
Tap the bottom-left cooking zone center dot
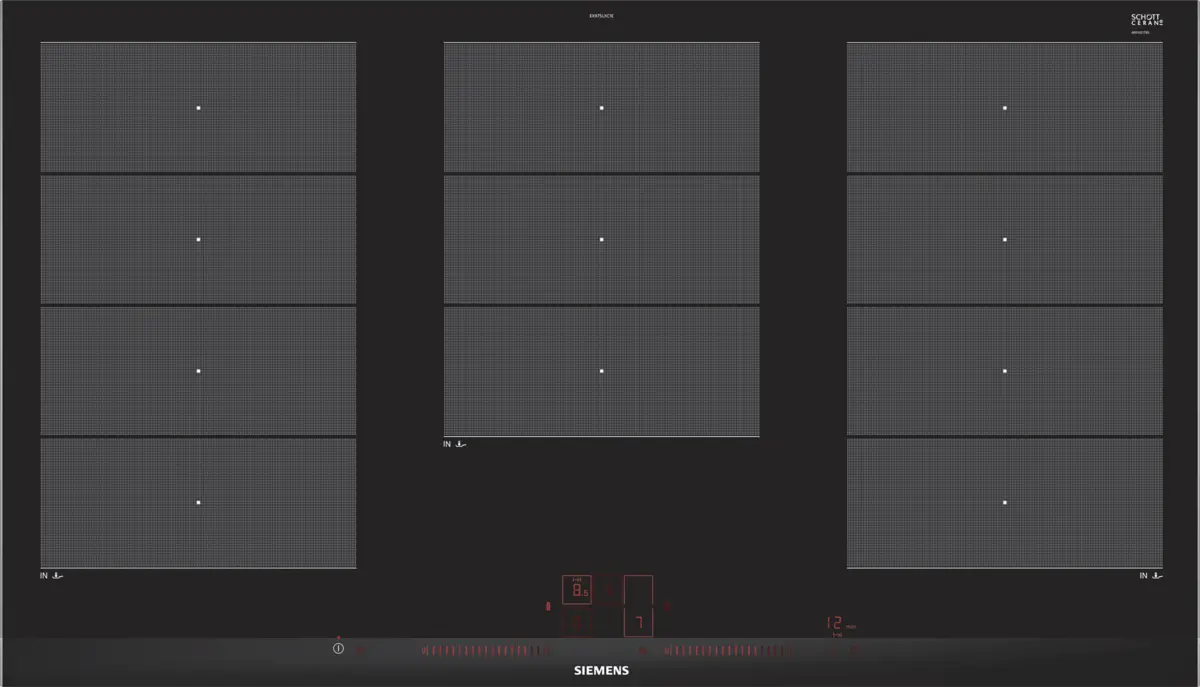[198, 502]
